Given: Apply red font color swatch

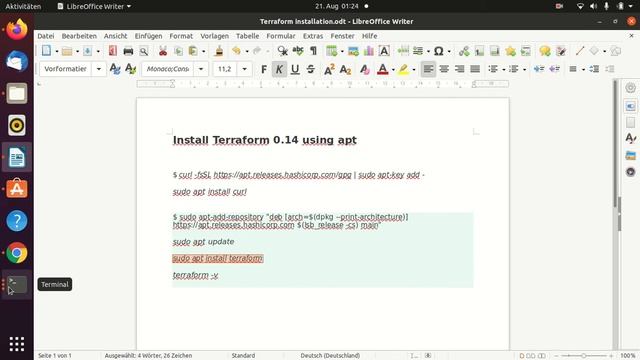Looking at the screenshot, I should 382,69.
